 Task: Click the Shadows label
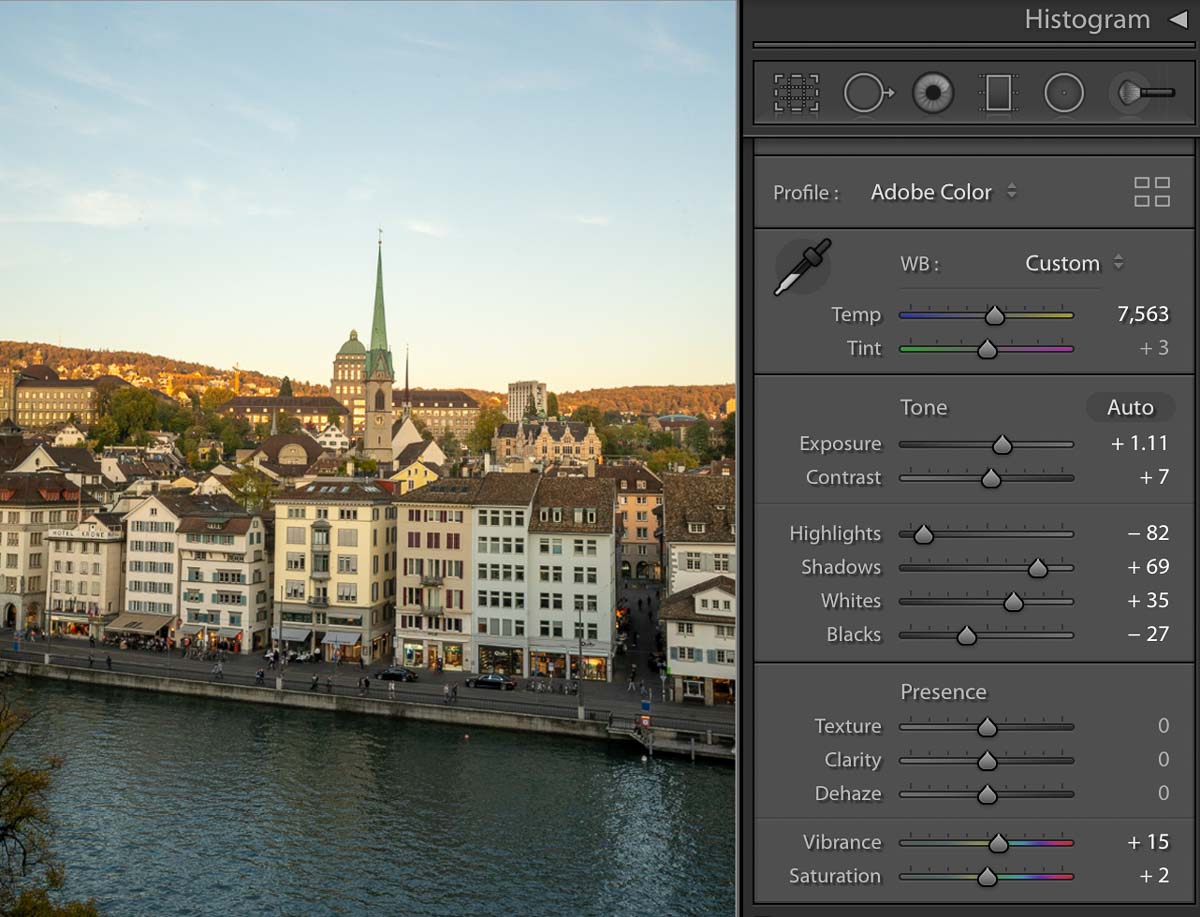tap(841, 566)
